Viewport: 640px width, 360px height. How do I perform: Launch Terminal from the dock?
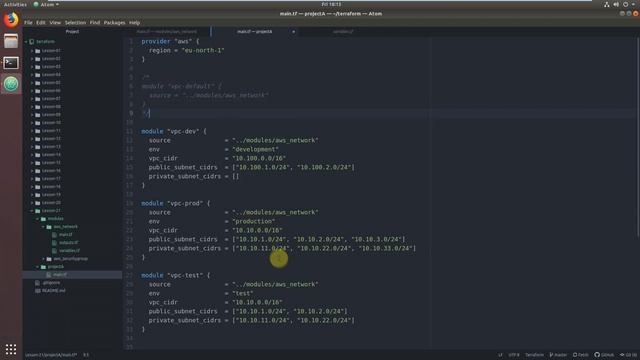(11, 63)
